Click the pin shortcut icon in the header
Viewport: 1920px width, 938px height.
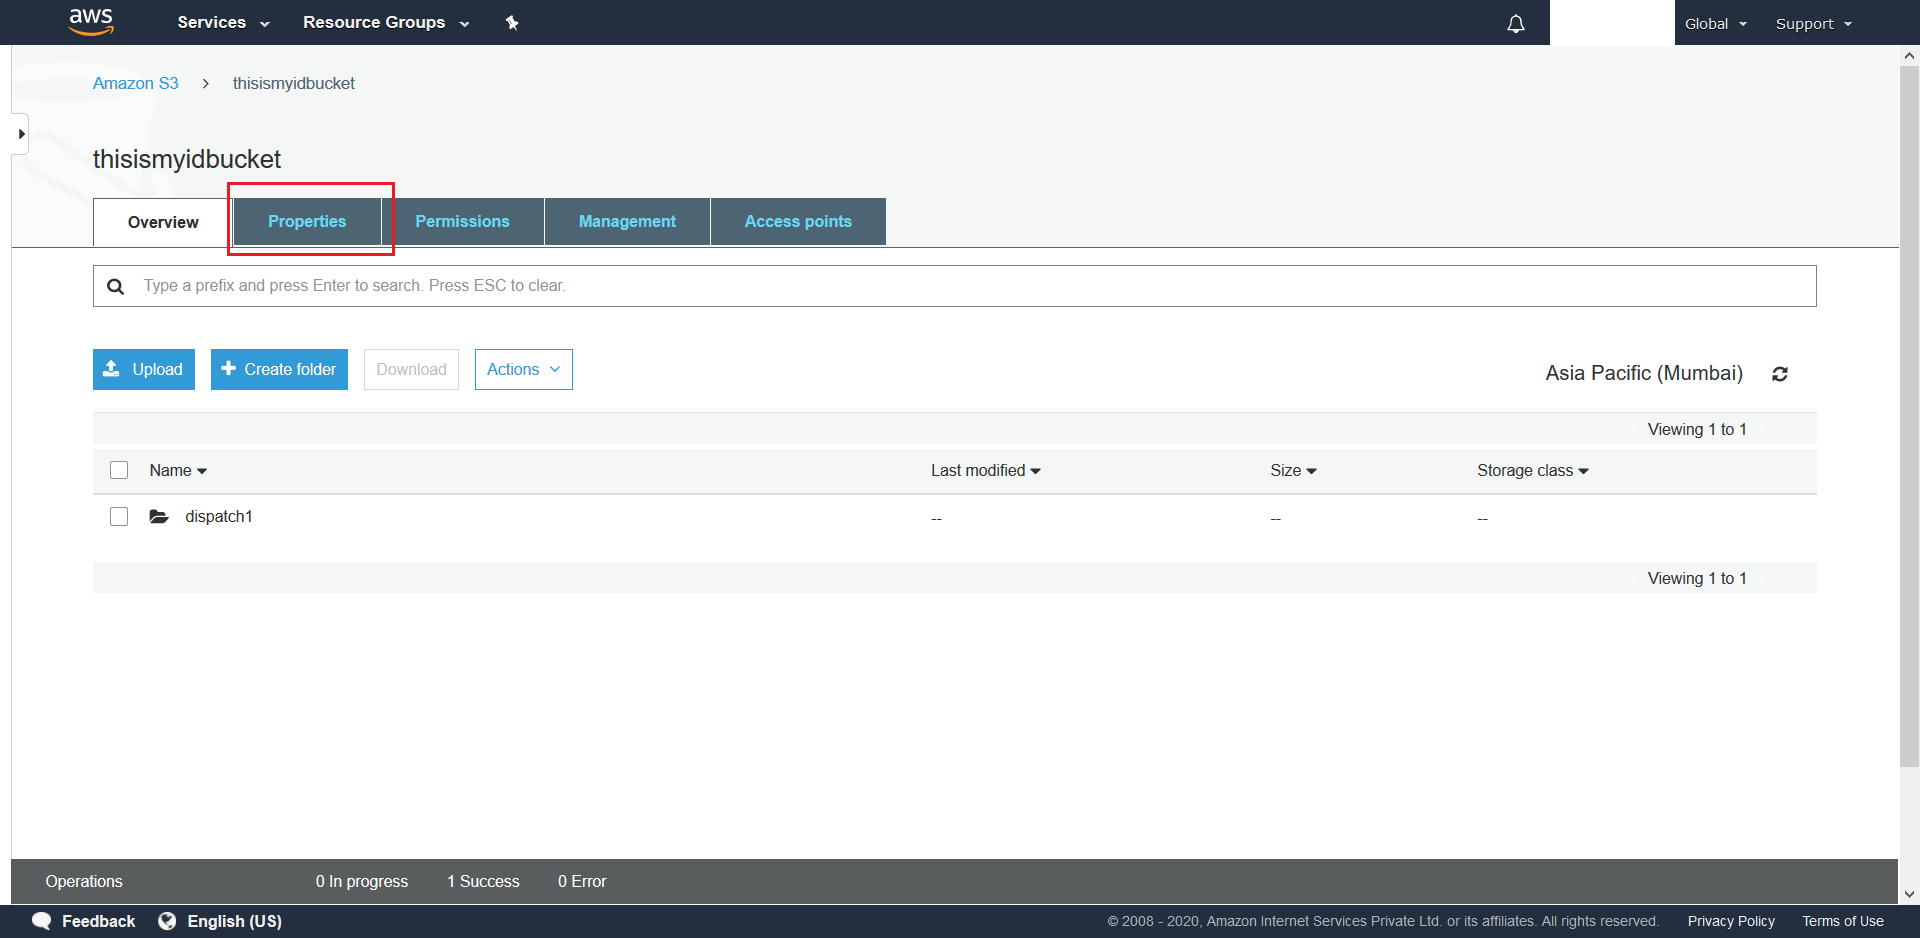click(x=512, y=23)
